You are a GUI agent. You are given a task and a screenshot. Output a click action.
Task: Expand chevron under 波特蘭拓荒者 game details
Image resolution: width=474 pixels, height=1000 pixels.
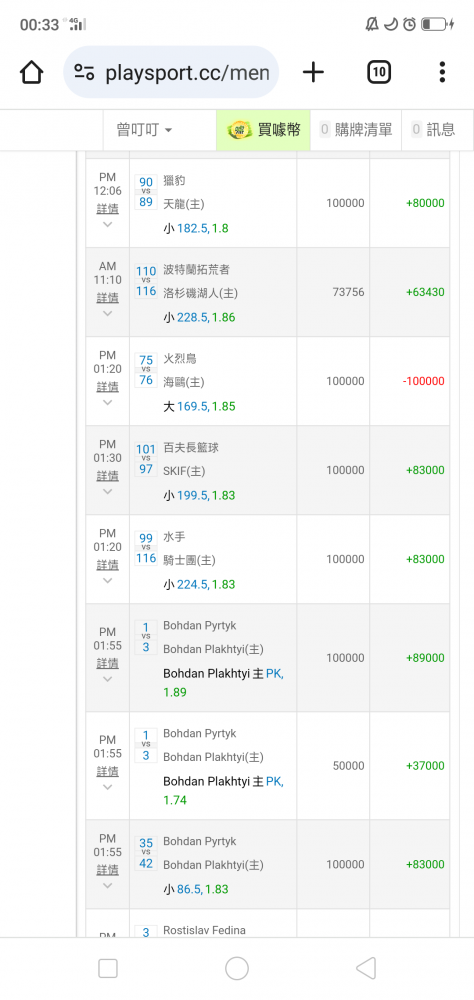[107, 314]
